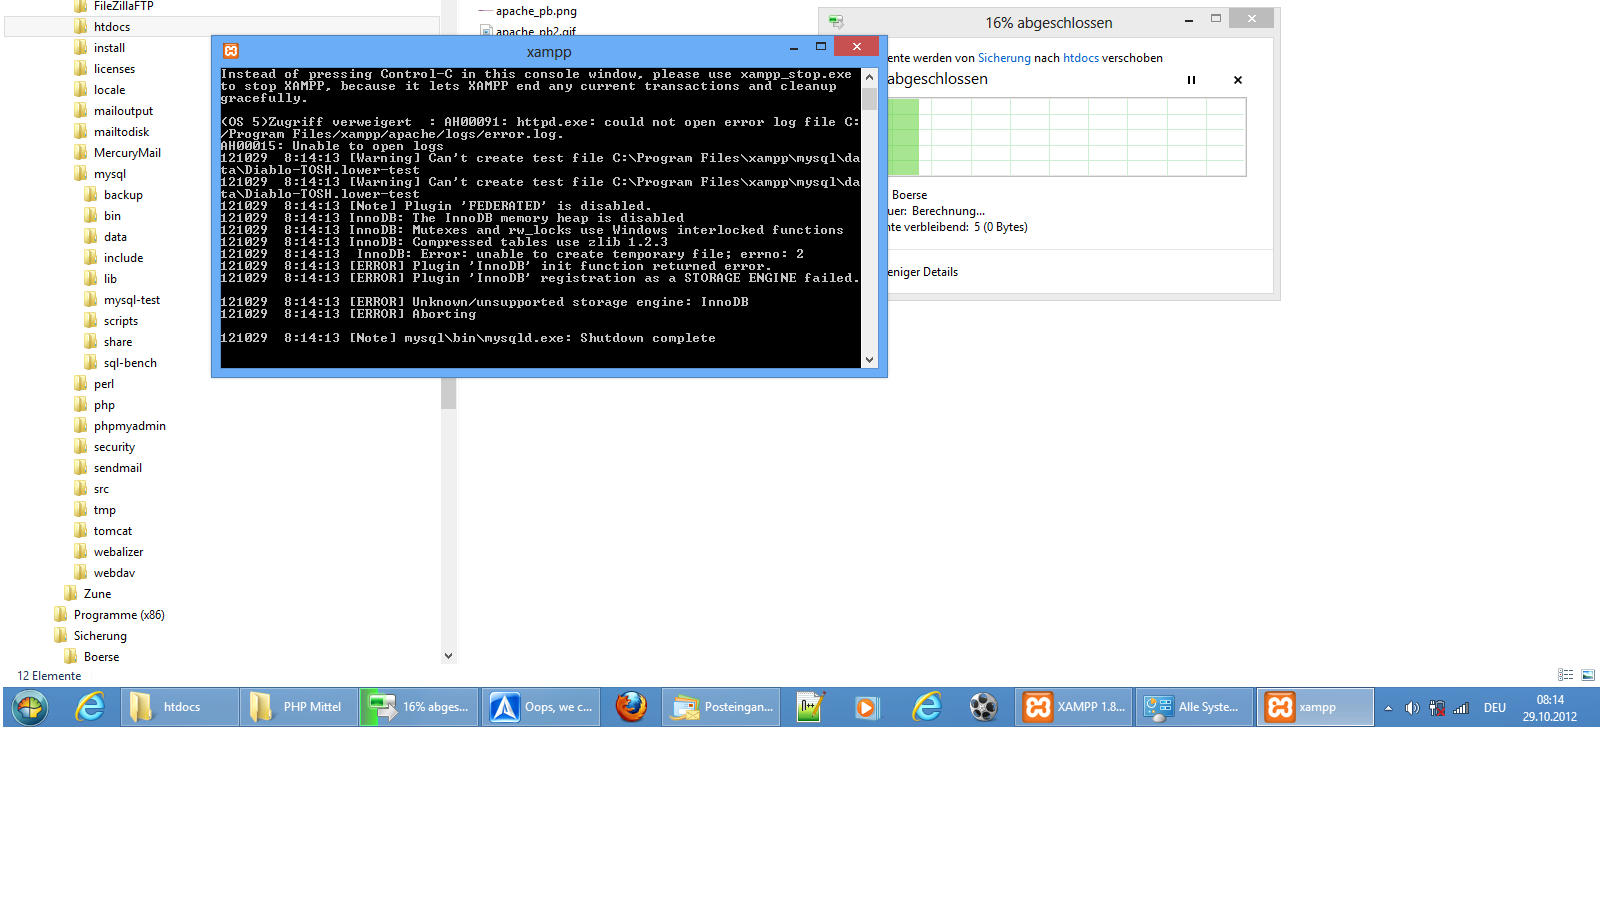
Task: Open Firefox from the taskbar
Action: (x=631, y=707)
